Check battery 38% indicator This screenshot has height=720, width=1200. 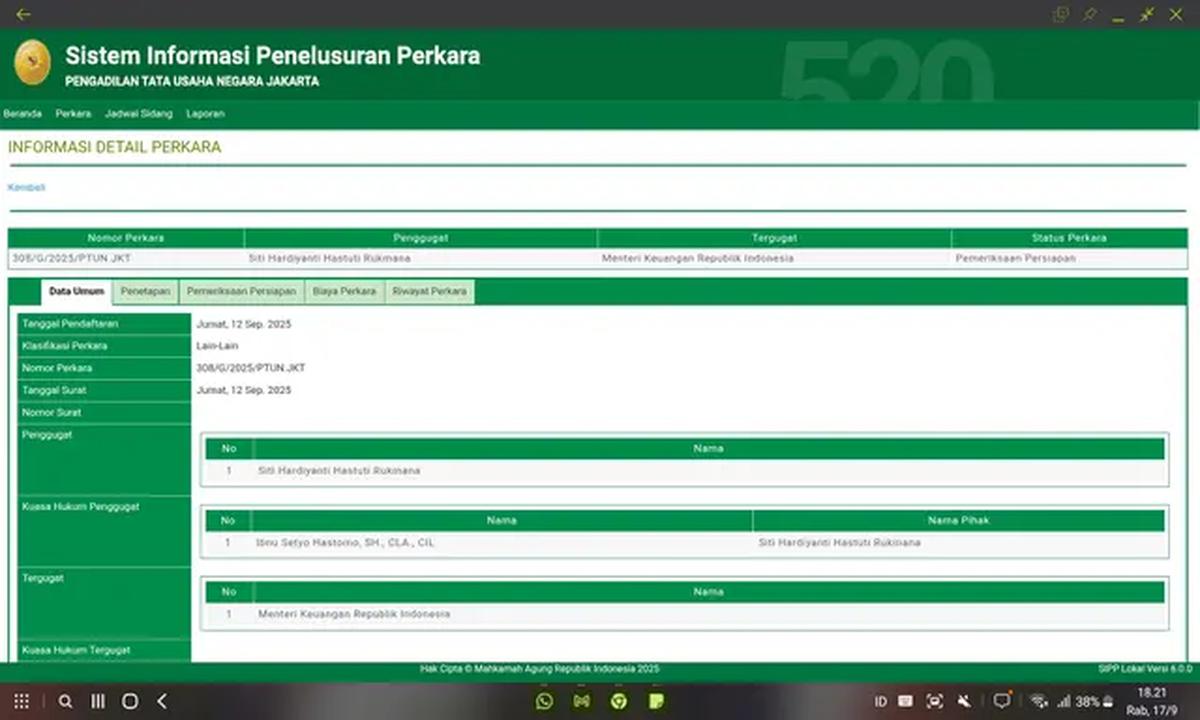1095,702
